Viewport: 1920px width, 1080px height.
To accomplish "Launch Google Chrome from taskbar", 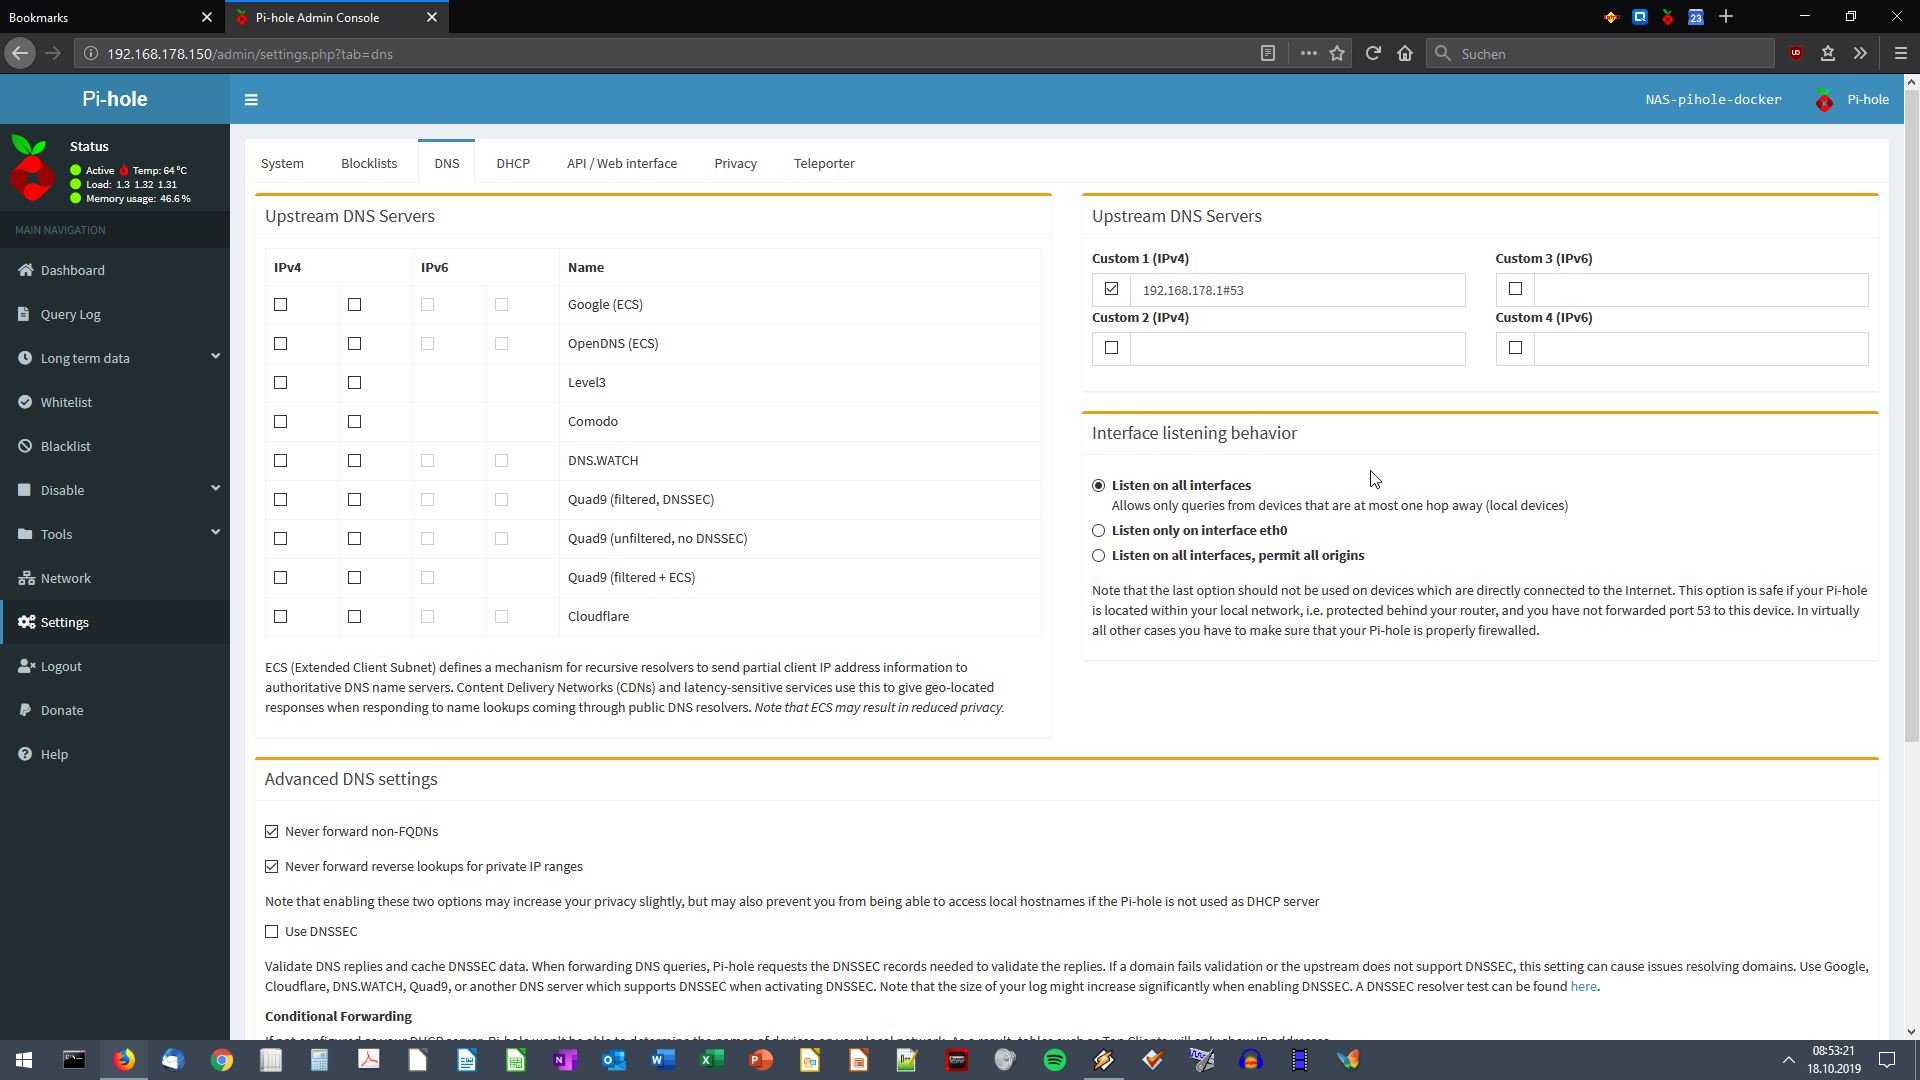I will click(x=221, y=1060).
